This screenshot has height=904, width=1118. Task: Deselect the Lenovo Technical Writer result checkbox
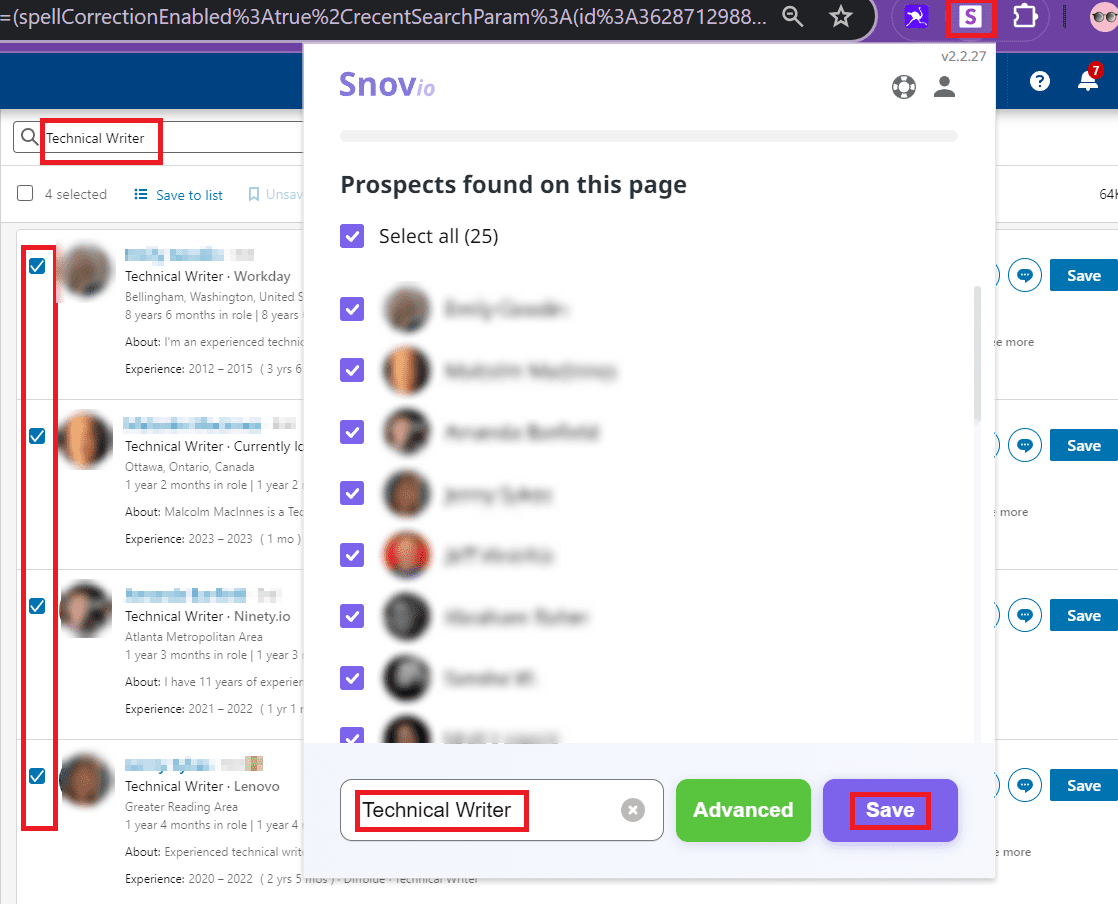[x=37, y=776]
